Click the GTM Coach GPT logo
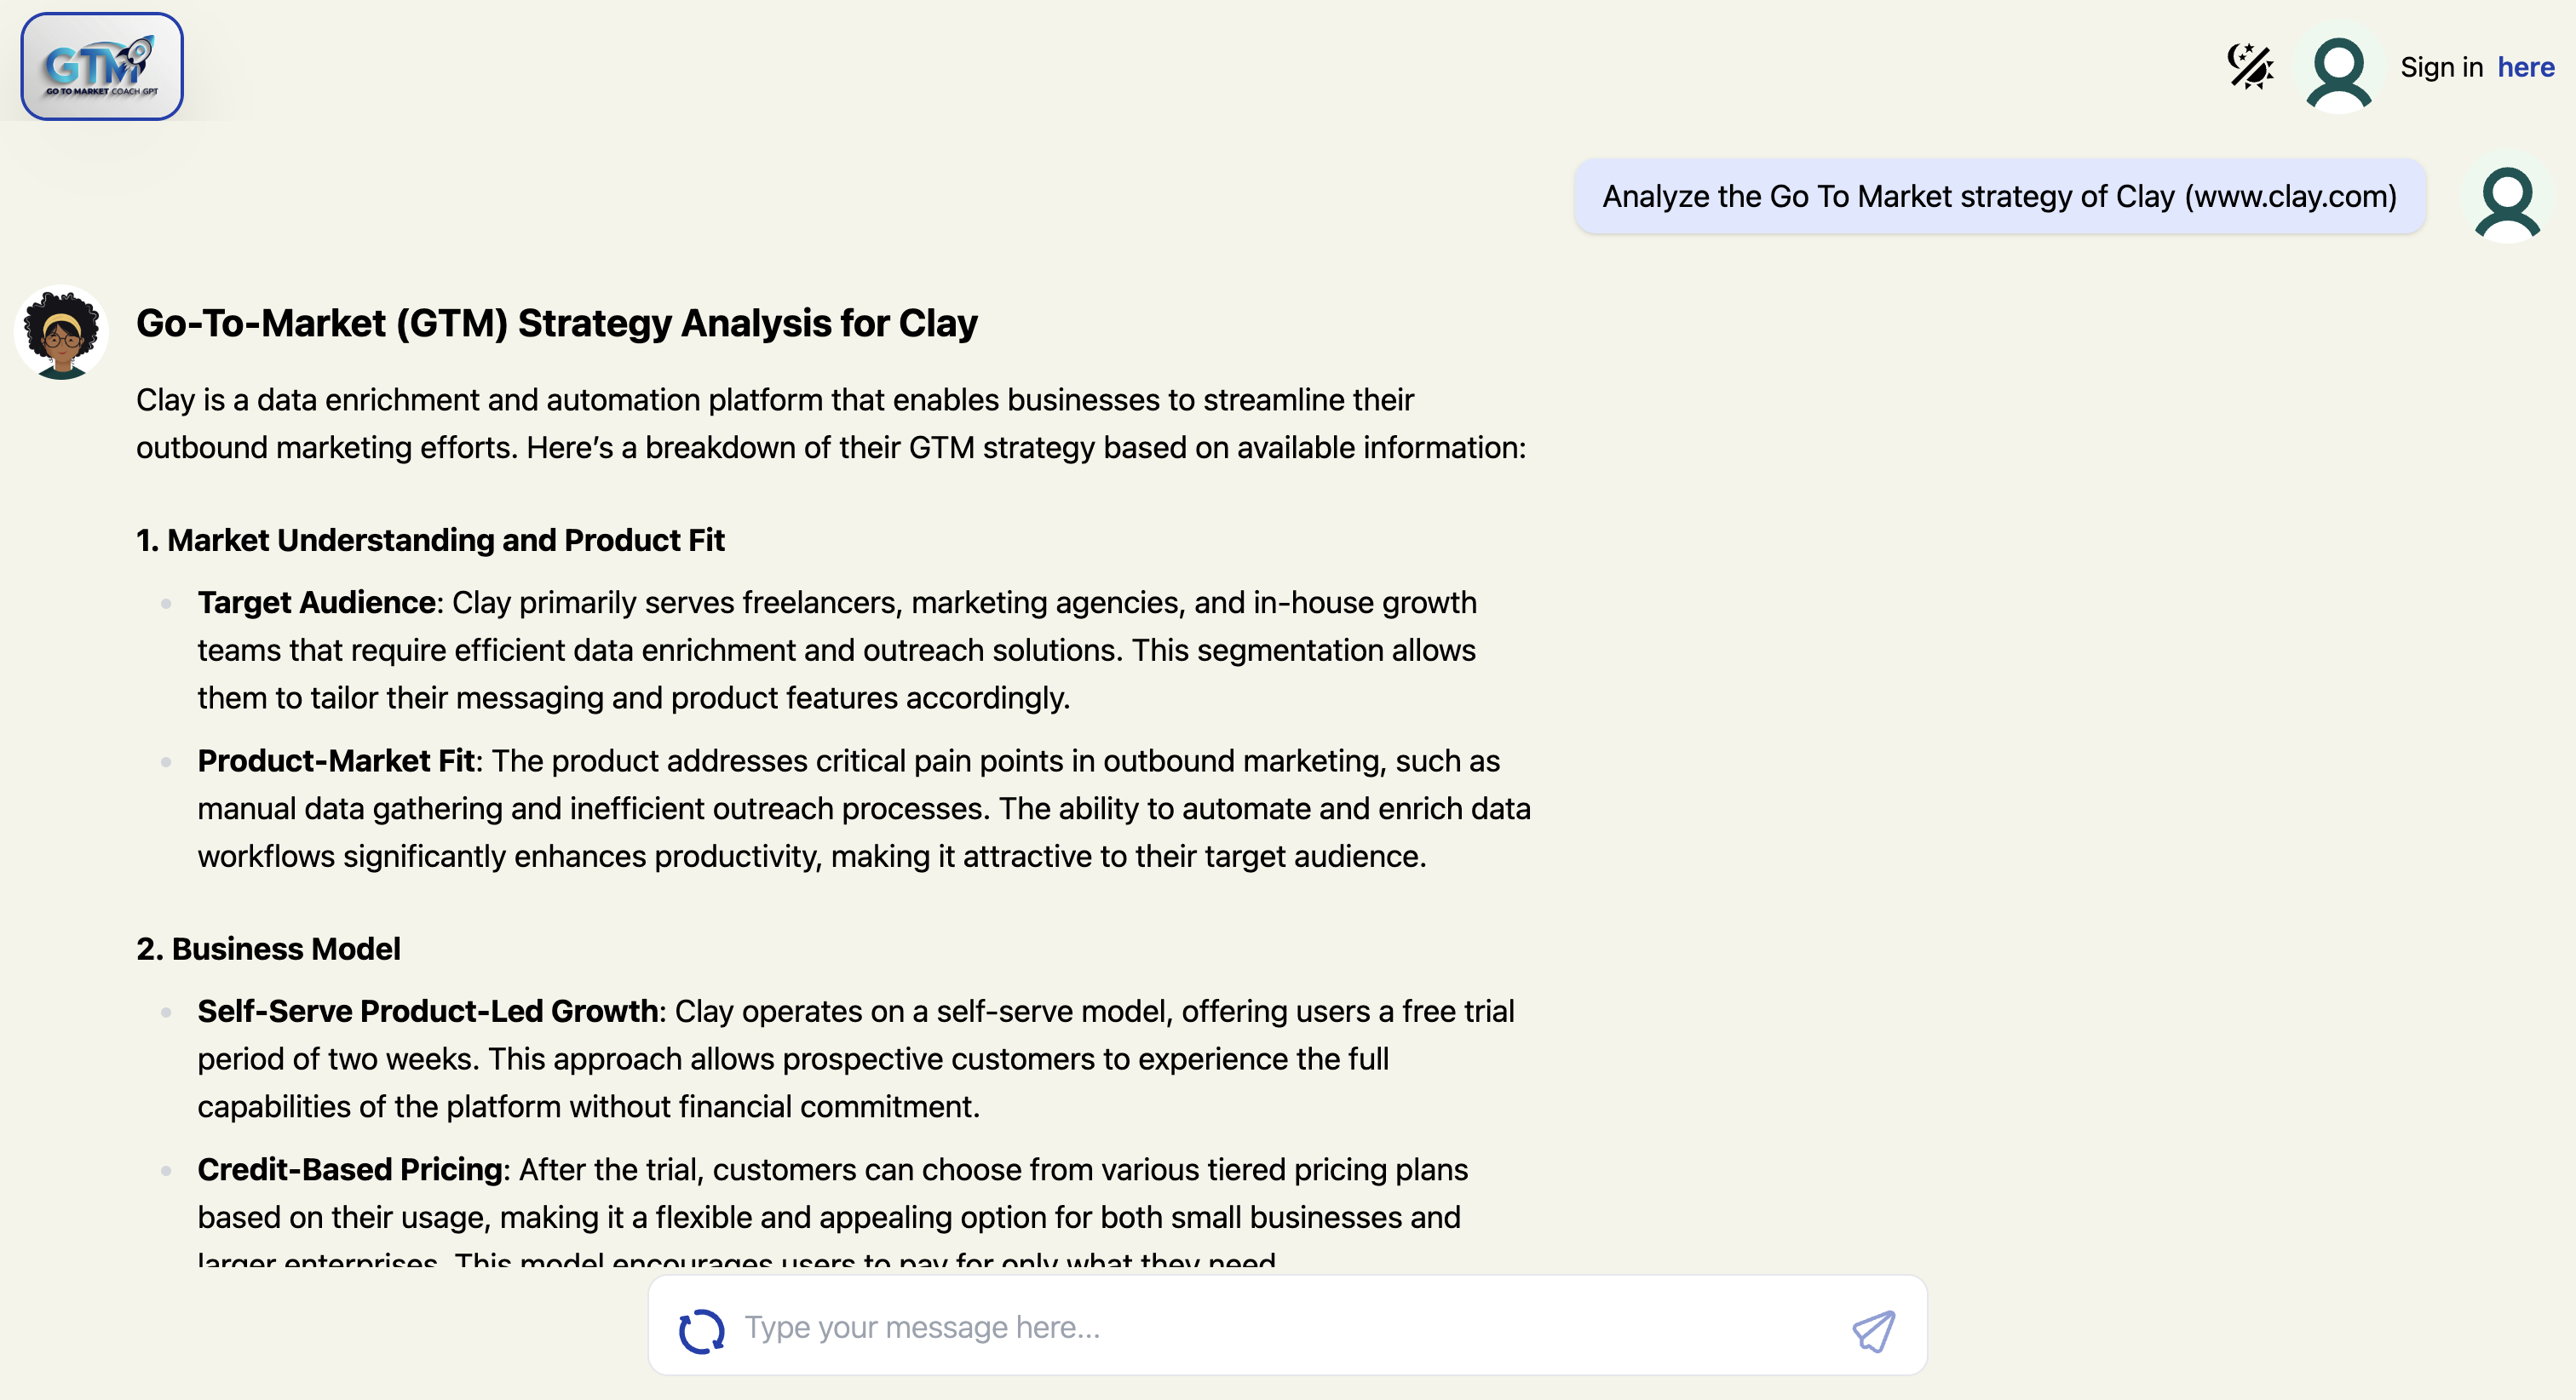Viewport: 2576px width, 1400px height. pyautogui.click(x=102, y=67)
